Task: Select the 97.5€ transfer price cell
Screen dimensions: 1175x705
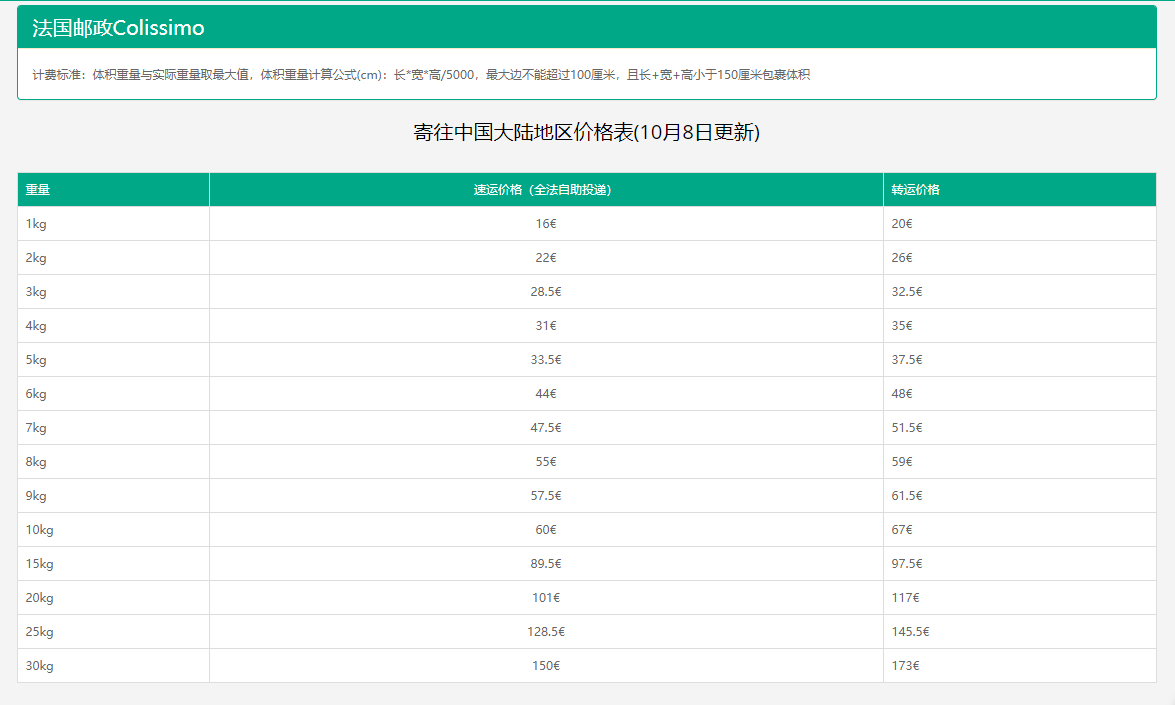Action: coord(1020,563)
